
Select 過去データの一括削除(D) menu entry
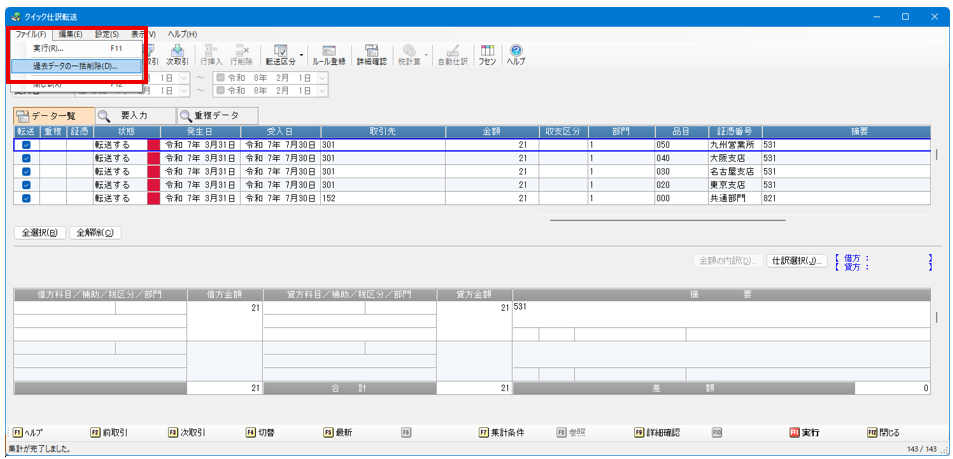(x=75, y=66)
